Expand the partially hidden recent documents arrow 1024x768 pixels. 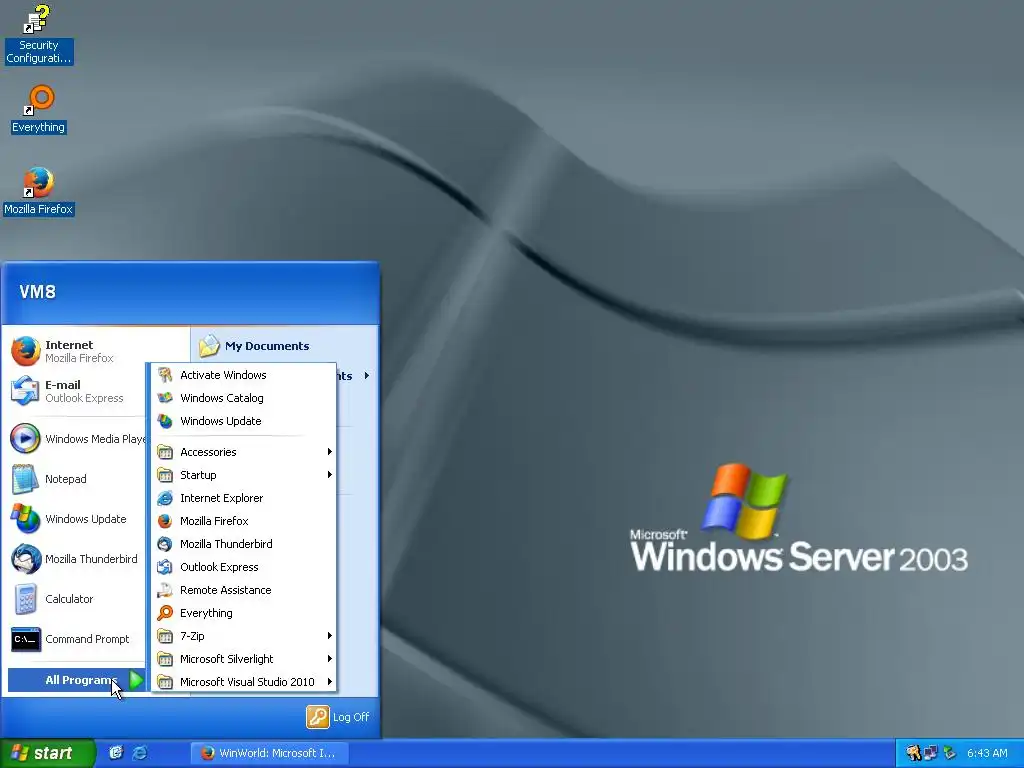[366, 376]
